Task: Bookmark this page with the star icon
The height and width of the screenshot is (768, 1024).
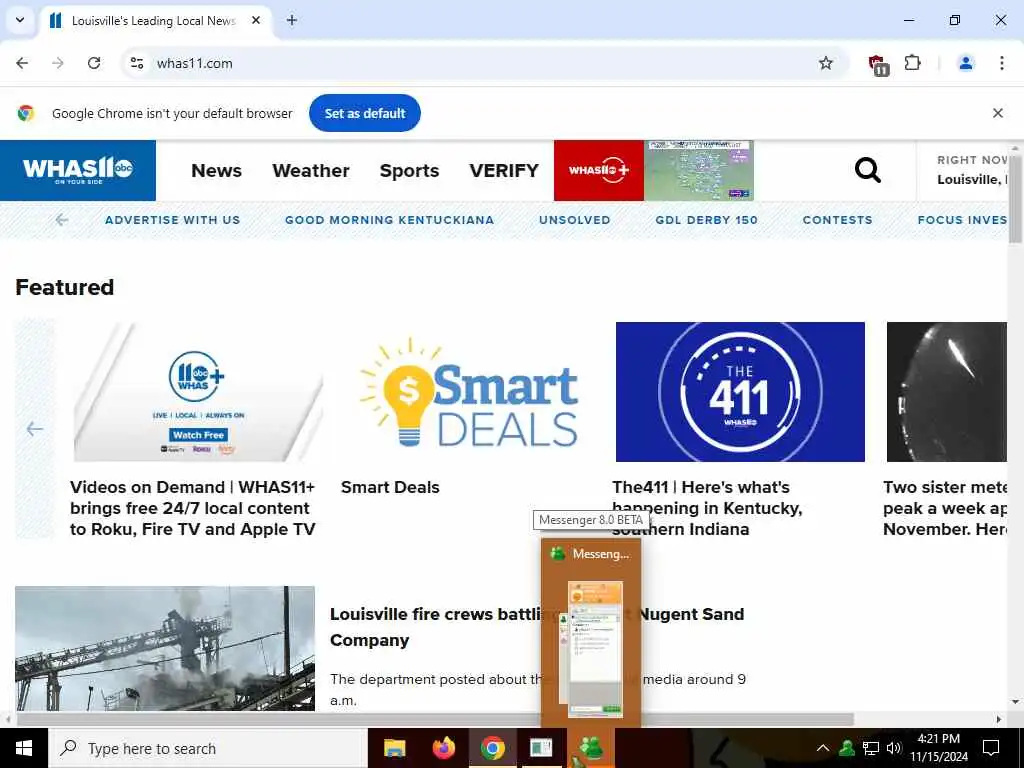Action: click(x=825, y=63)
